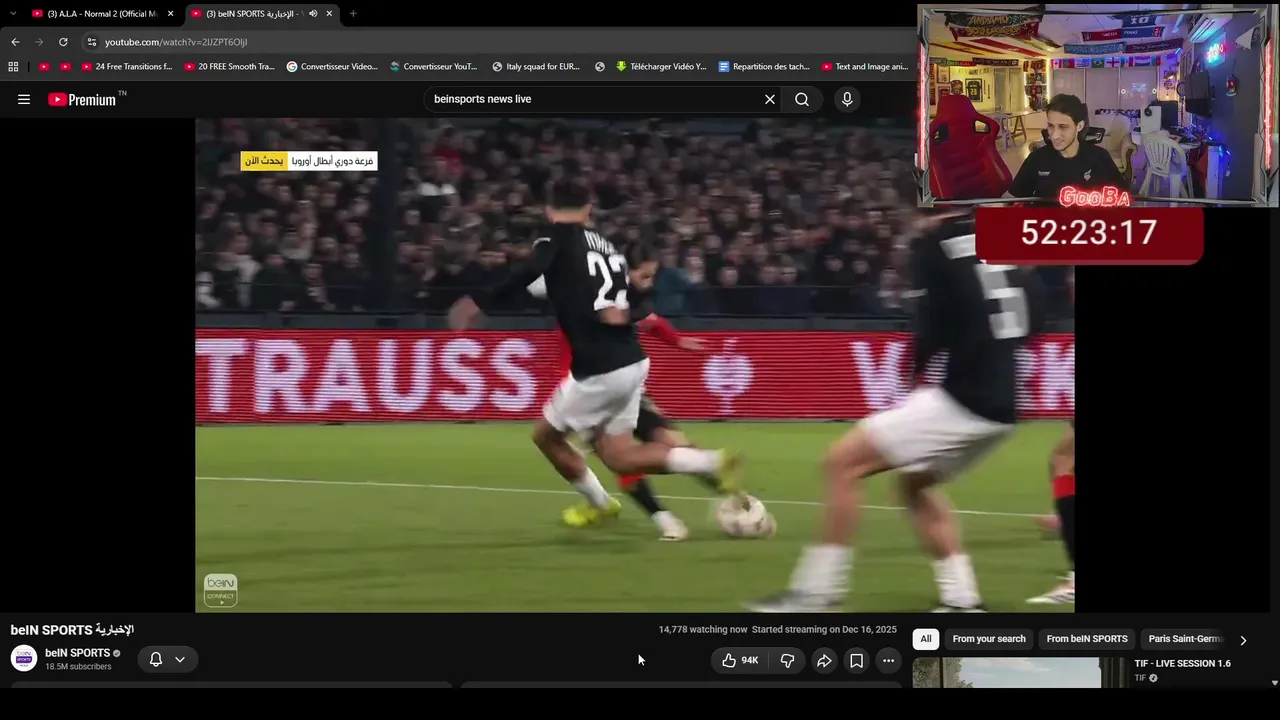Show more filter chips with right chevron
Viewport: 1280px width, 720px height.
pos(1243,640)
